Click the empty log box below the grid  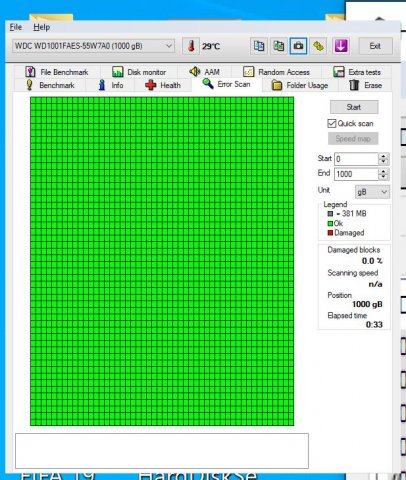pos(162,451)
